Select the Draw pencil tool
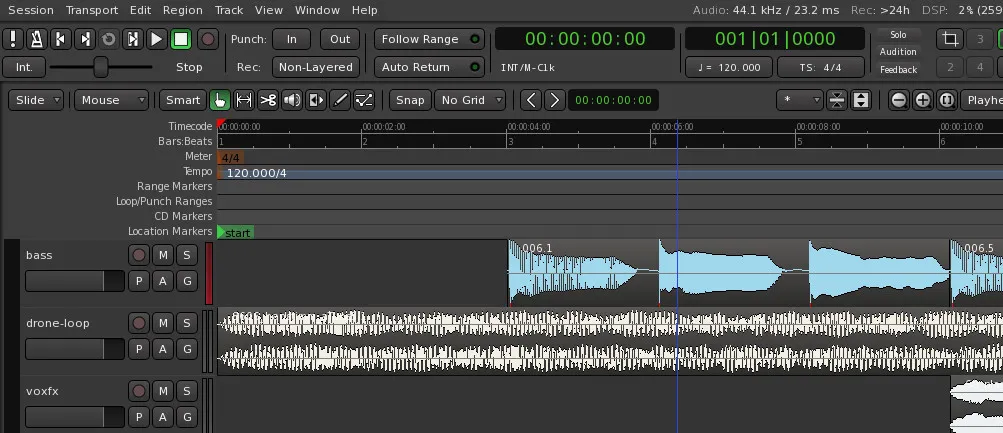Screen dimensions: 1003x433 (x=340, y=100)
